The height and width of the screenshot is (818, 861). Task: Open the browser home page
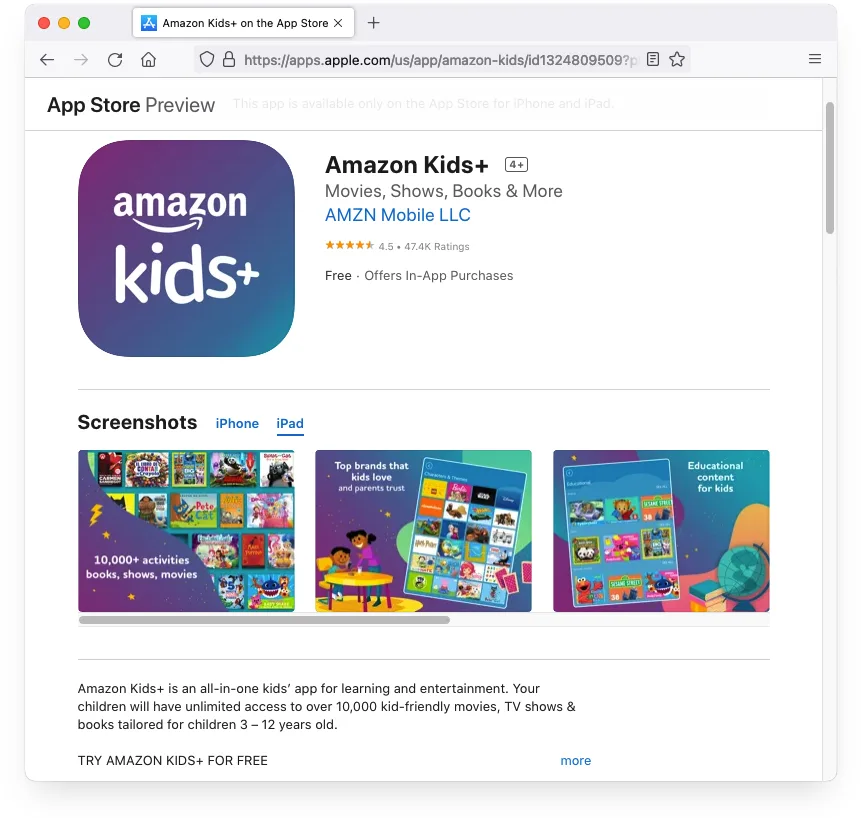point(148,59)
